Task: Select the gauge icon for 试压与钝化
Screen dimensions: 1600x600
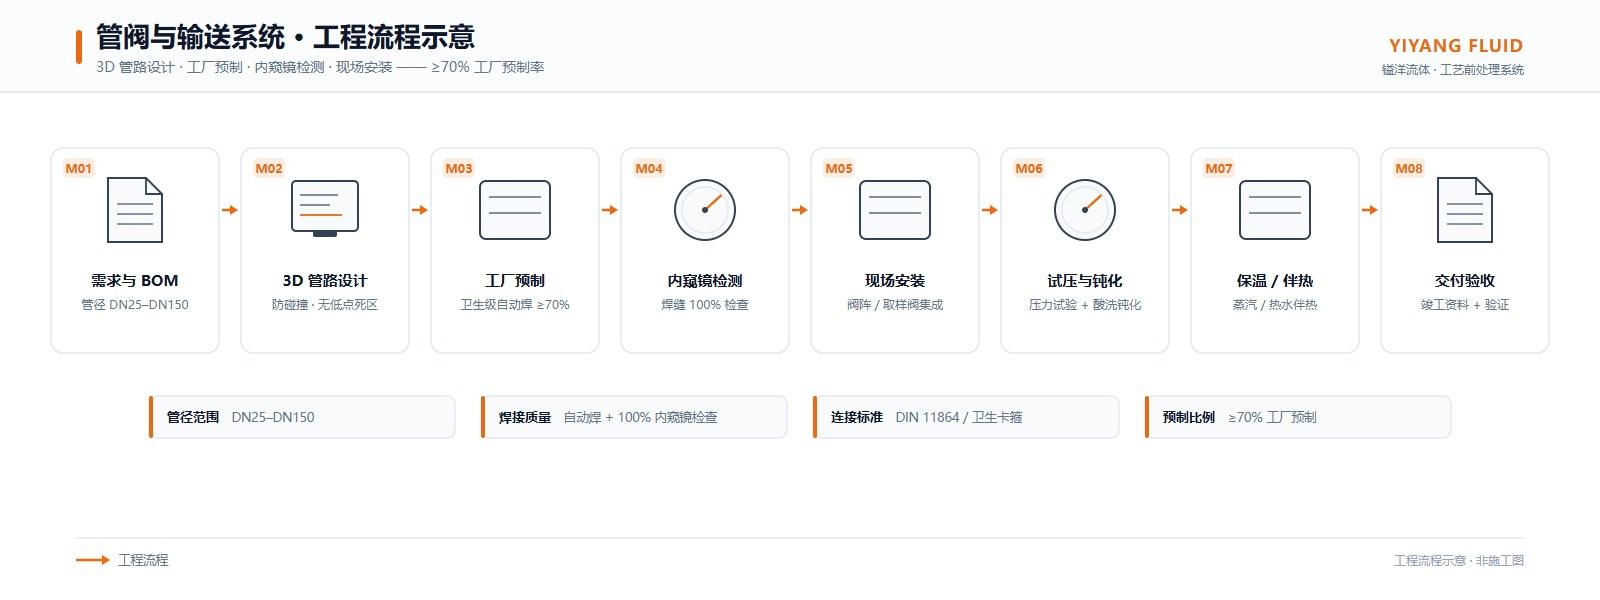Action: pyautogui.click(x=1085, y=210)
